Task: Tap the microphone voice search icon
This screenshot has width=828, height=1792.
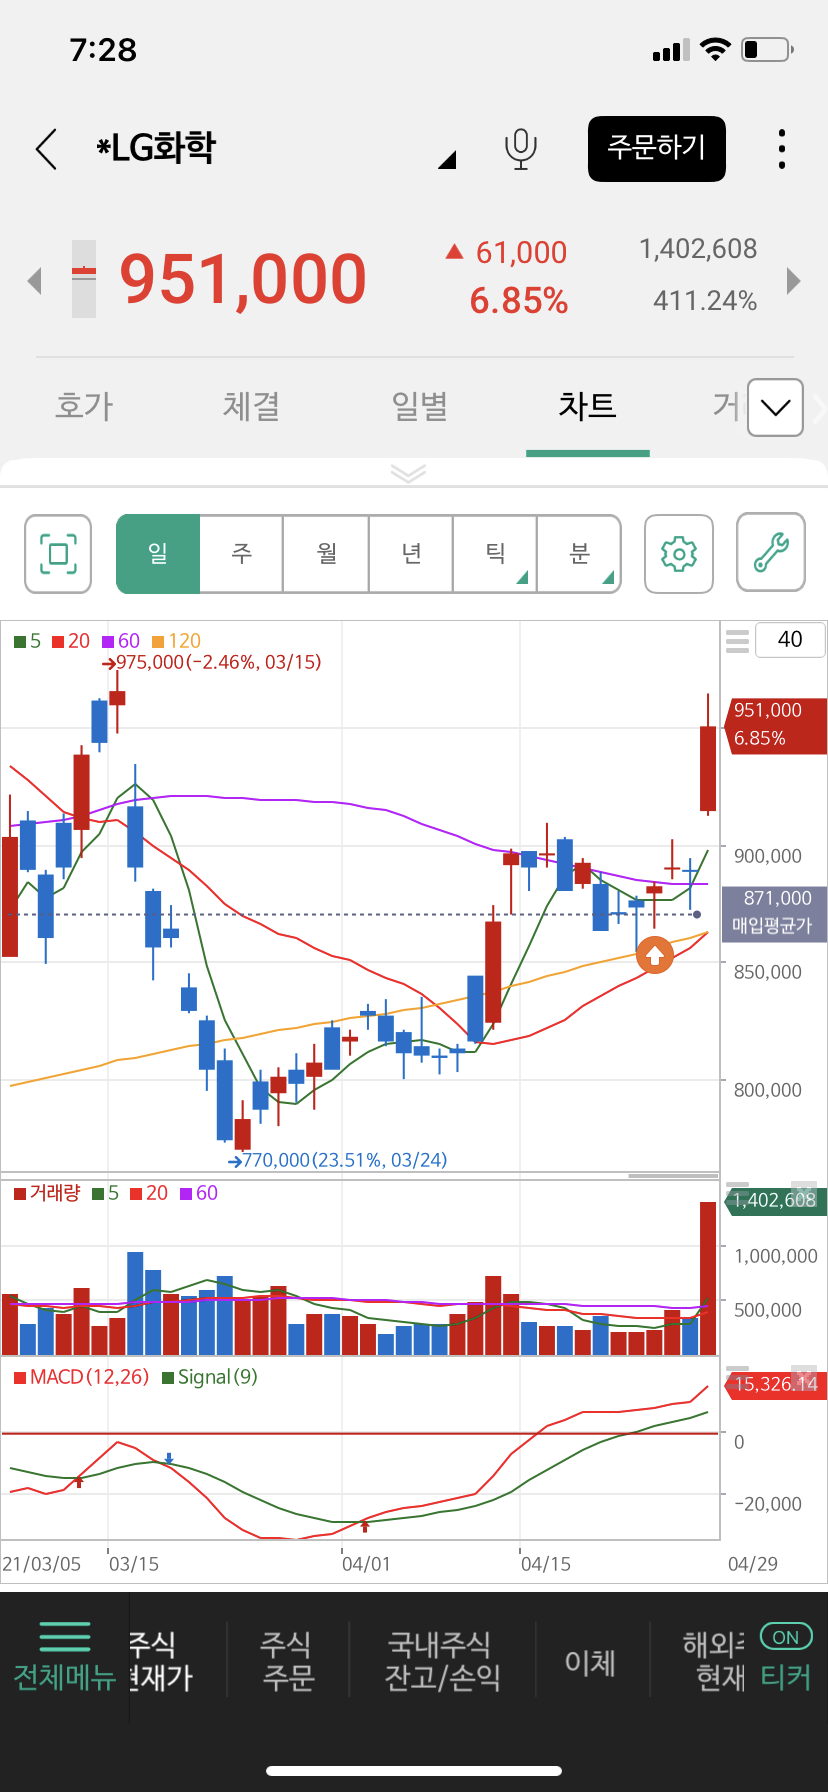Action: point(520,149)
